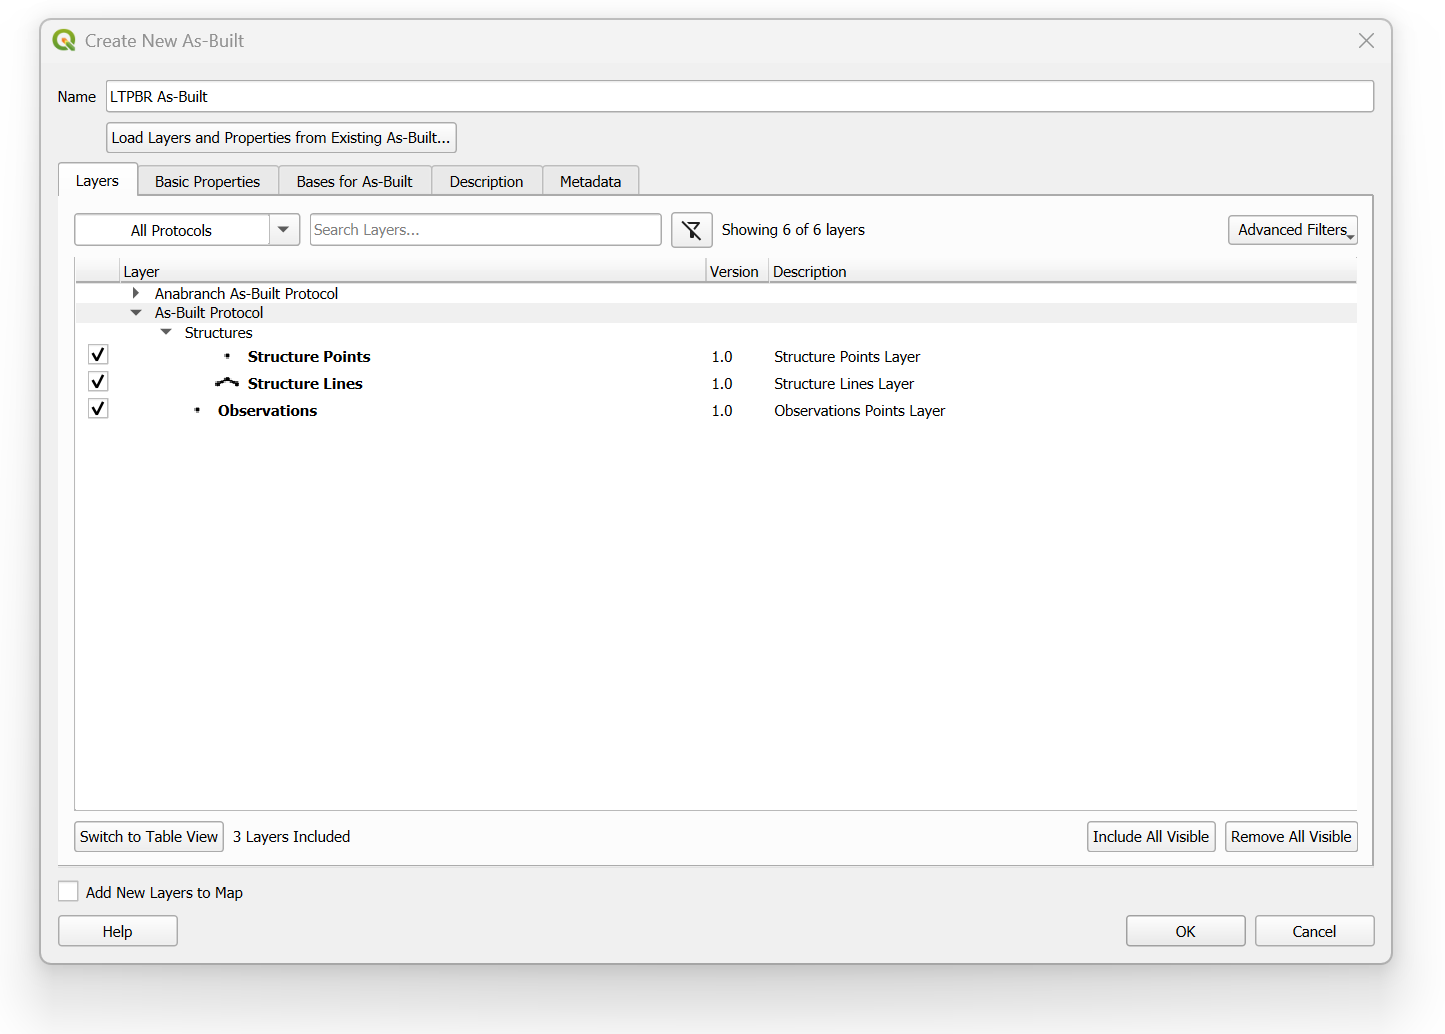Enable Add New Layers to Map
Viewport: 1445px width, 1034px height.
[69, 891]
